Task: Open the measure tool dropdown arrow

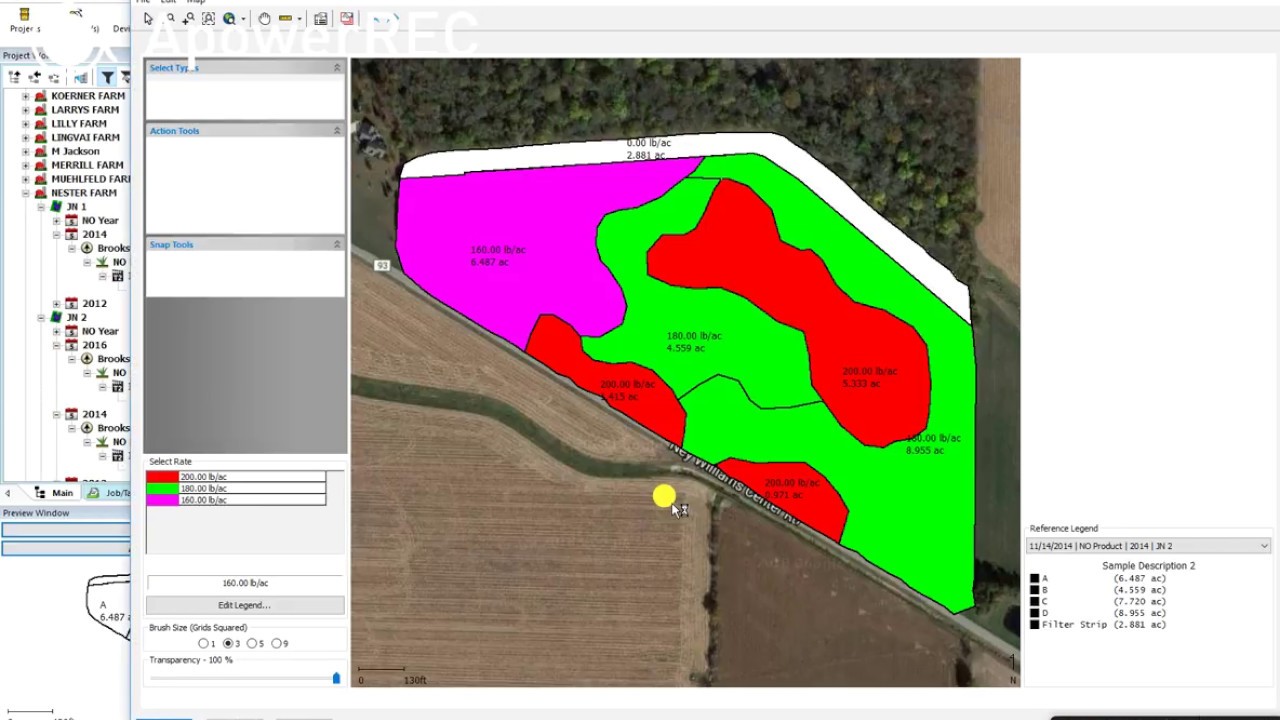Action: tap(299, 18)
